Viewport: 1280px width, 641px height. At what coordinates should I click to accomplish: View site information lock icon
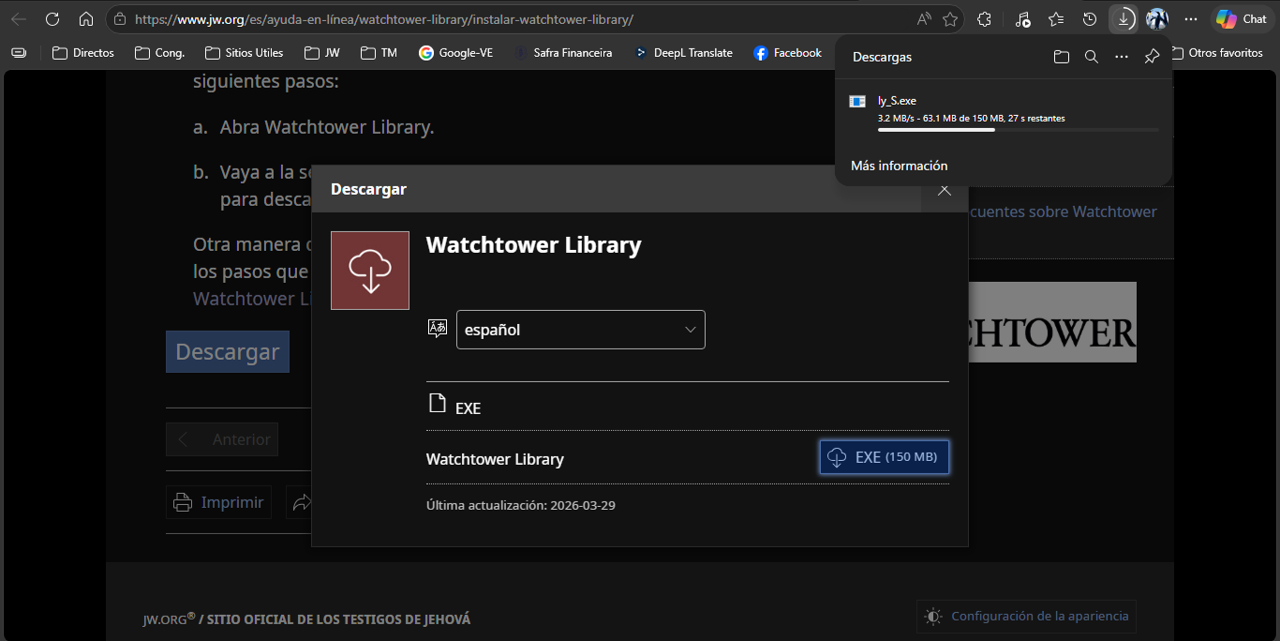120,19
